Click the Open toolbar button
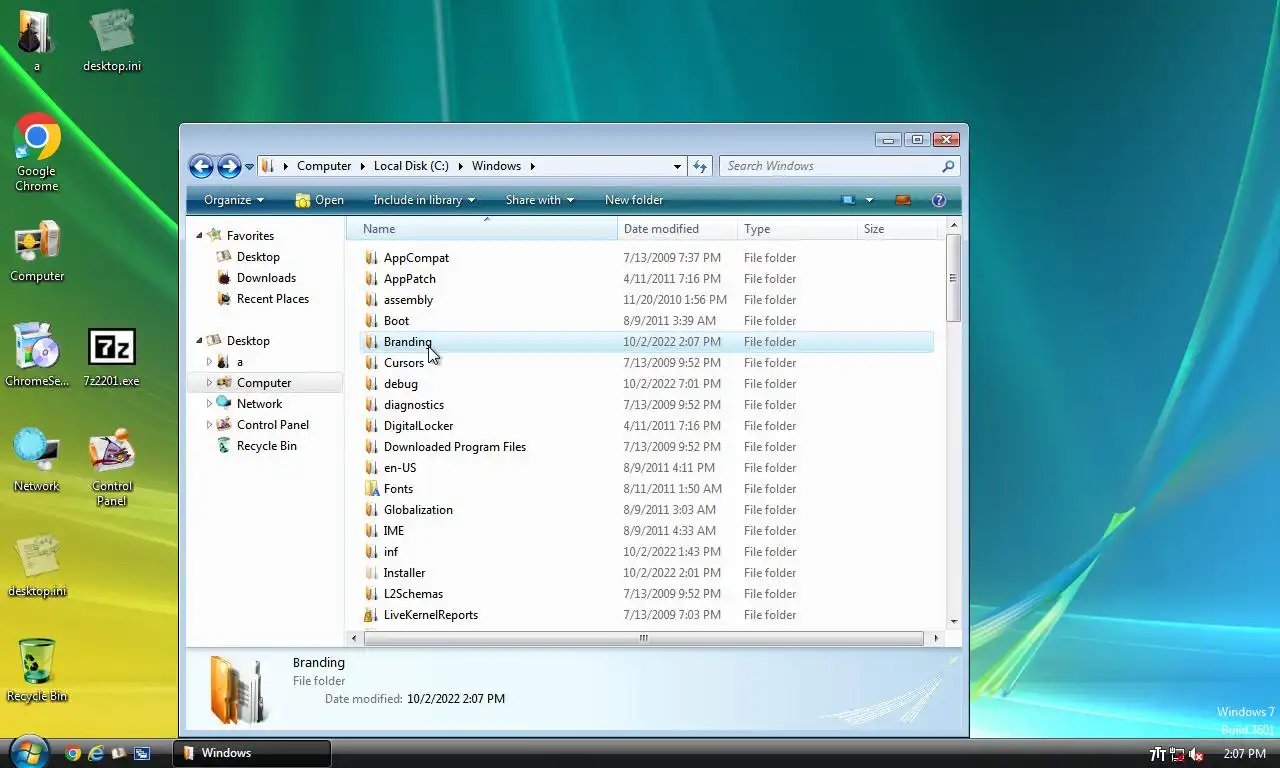Image resolution: width=1280 pixels, height=768 pixels. click(319, 200)
